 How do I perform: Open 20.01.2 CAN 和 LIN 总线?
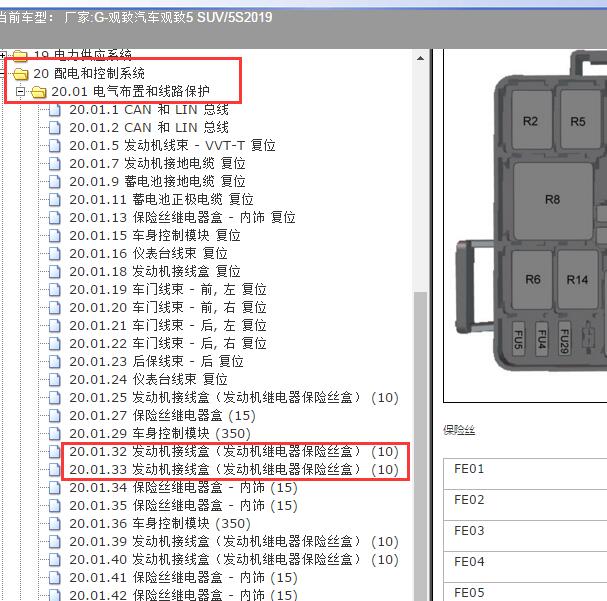(149, 128)
